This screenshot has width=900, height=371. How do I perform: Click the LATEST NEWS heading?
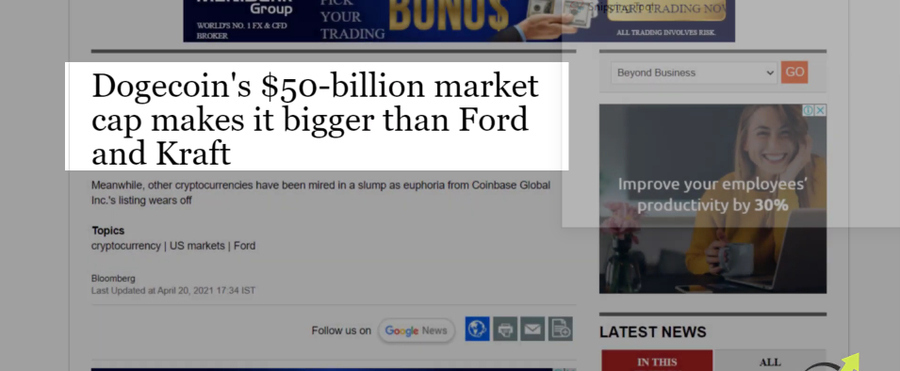tap(653, 332)
